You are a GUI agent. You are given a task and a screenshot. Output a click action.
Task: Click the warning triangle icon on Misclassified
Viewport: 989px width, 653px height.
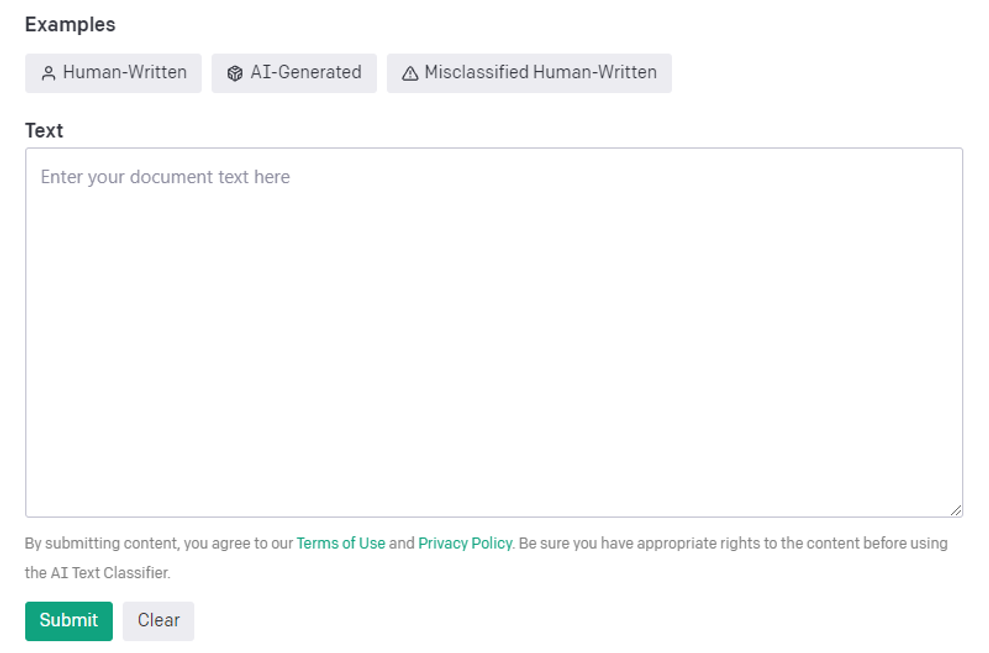click(x=409, y=73)
